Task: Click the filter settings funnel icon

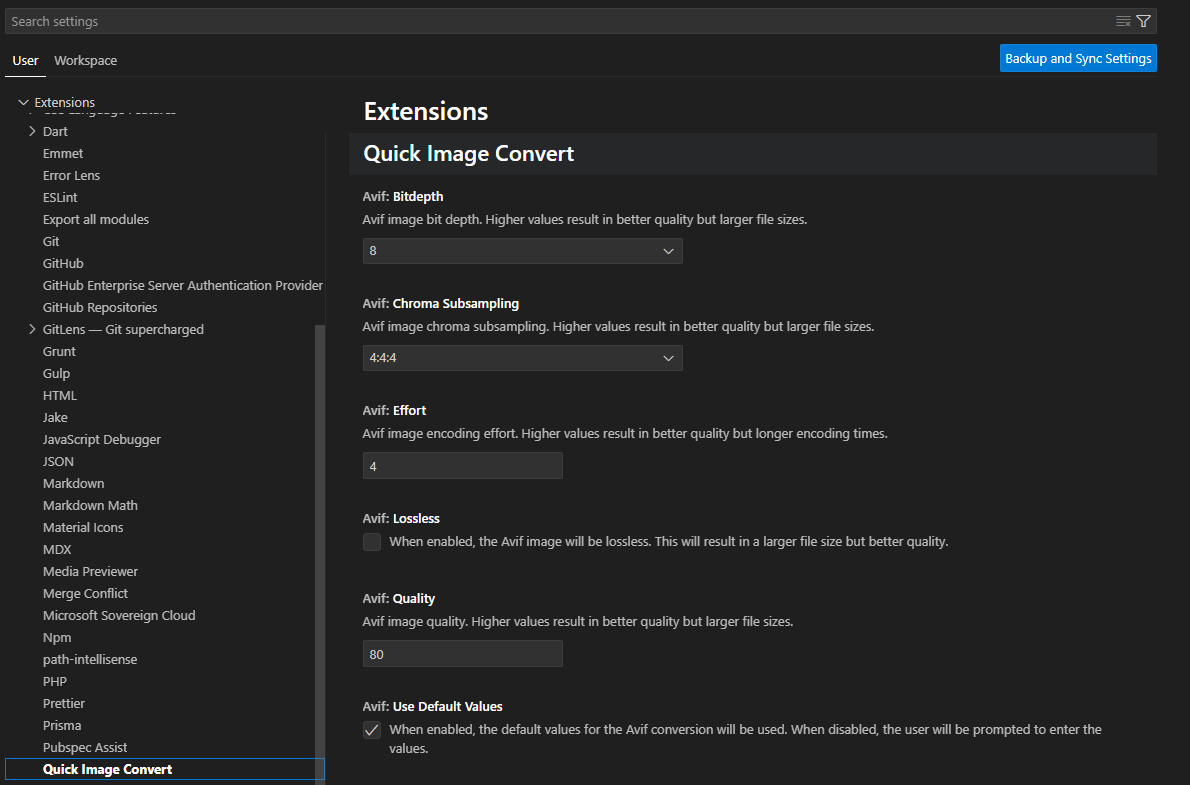Action: click(x=1144, y=21)
